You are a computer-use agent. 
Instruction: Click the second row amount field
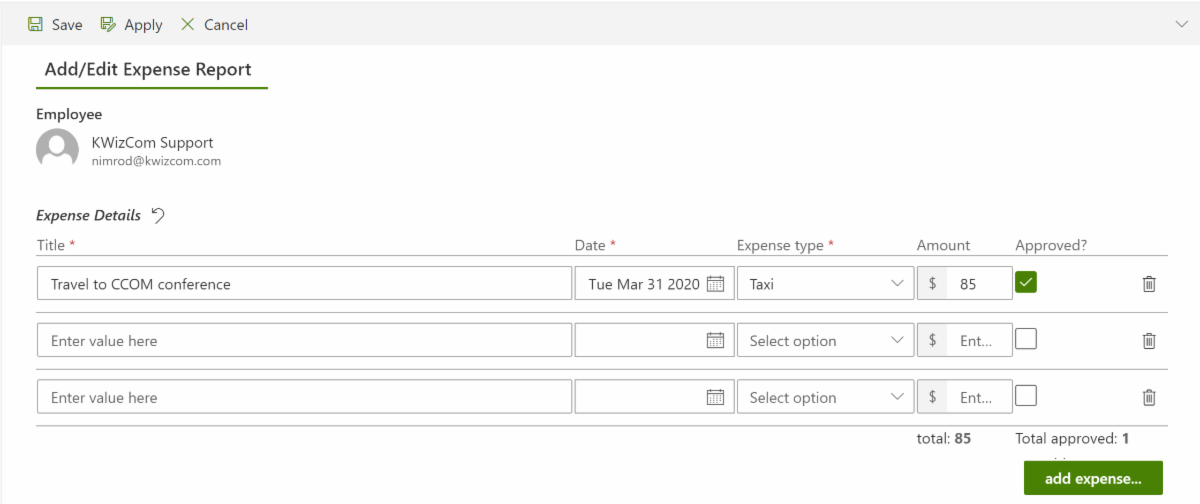[x=964, y=340]
